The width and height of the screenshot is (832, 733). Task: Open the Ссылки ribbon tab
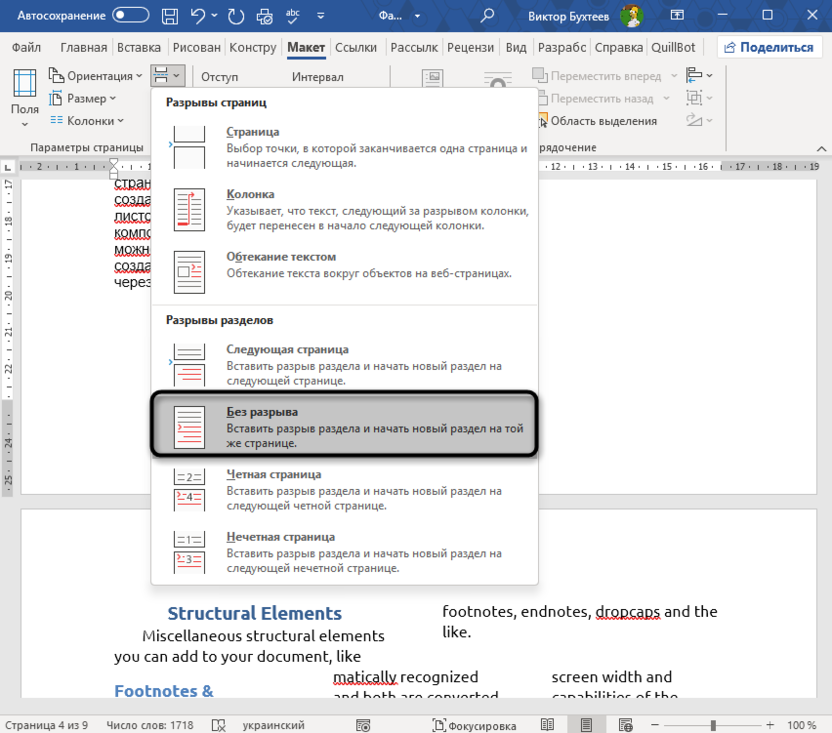[356, 47]
